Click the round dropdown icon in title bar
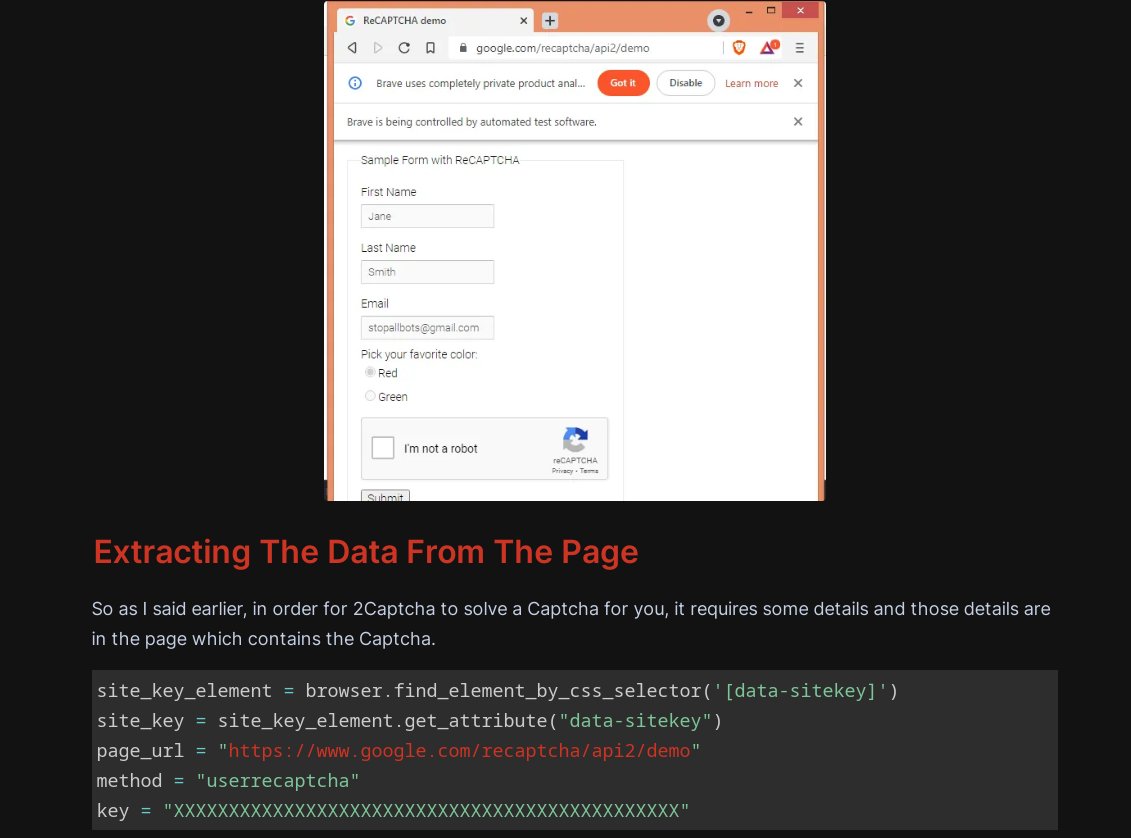The image size is (1131, 838). click(x=718, y=21)
